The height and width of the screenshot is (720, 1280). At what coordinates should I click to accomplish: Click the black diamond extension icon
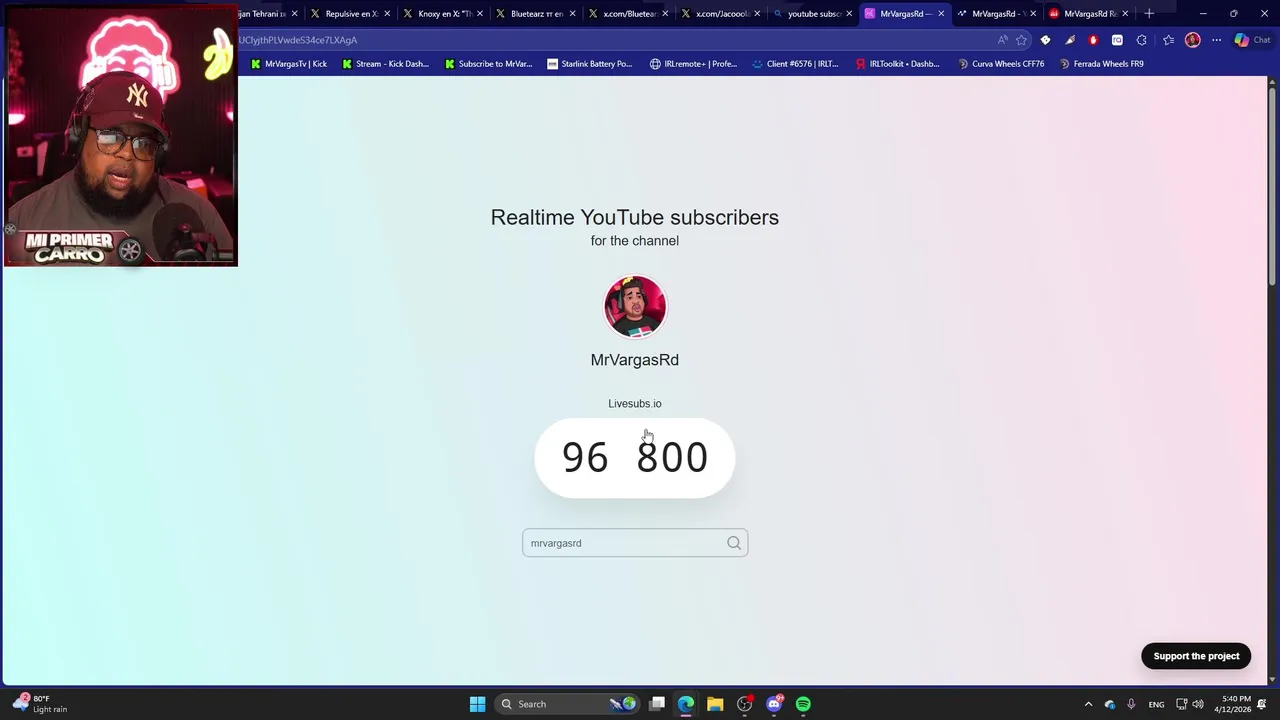(1045, 40)
